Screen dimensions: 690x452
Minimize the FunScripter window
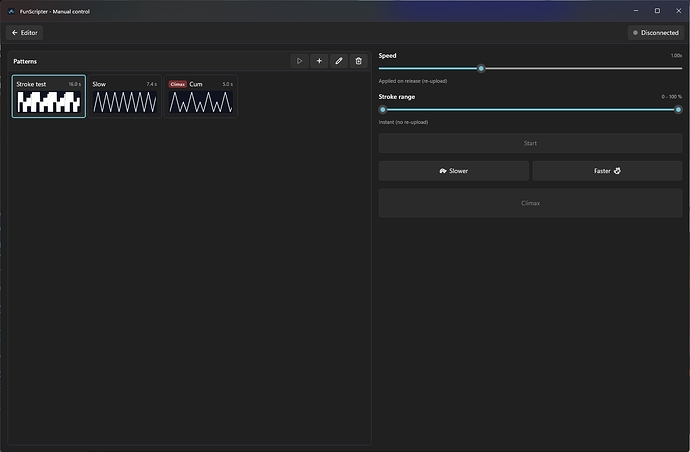636,11
